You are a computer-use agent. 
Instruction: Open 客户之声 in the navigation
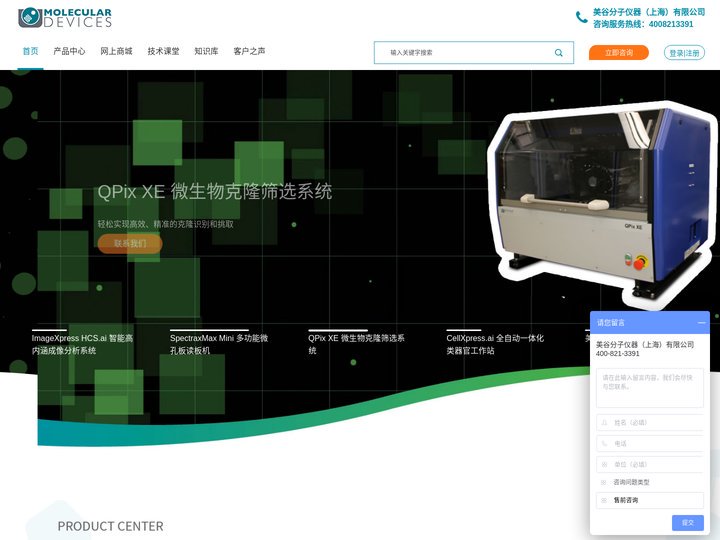249,51
